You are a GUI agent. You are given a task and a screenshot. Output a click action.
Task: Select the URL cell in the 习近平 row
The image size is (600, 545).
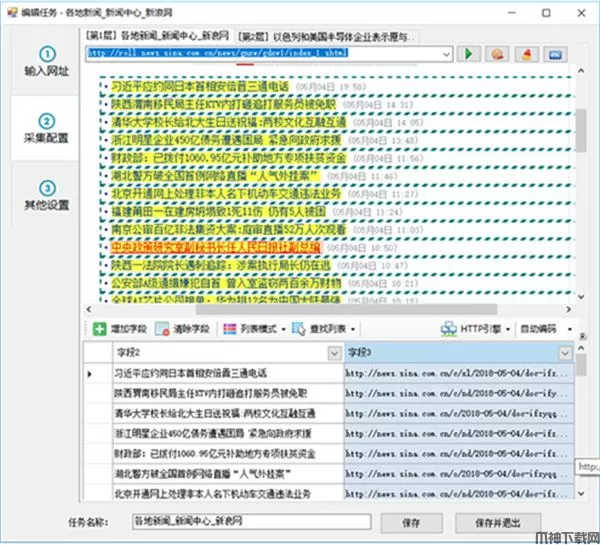point(459,373)
